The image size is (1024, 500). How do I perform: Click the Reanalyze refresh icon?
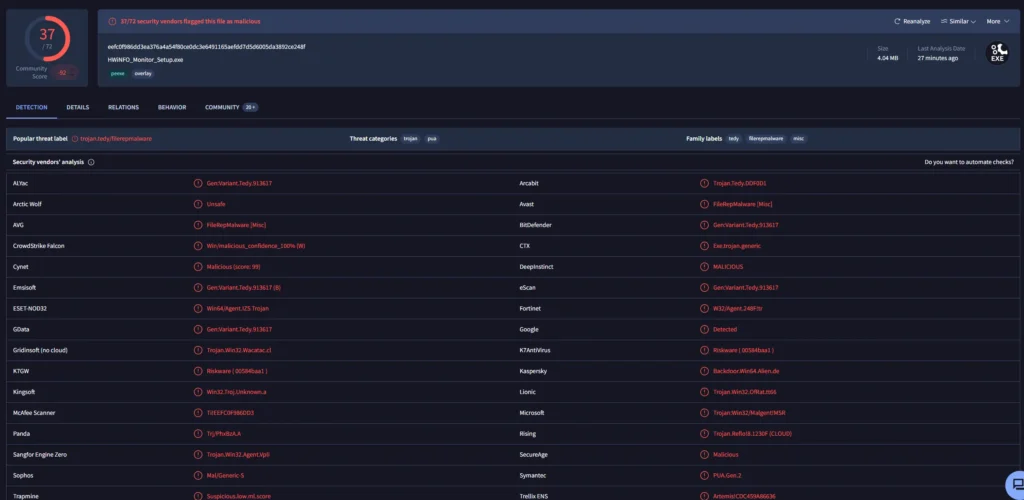(897, 21)
